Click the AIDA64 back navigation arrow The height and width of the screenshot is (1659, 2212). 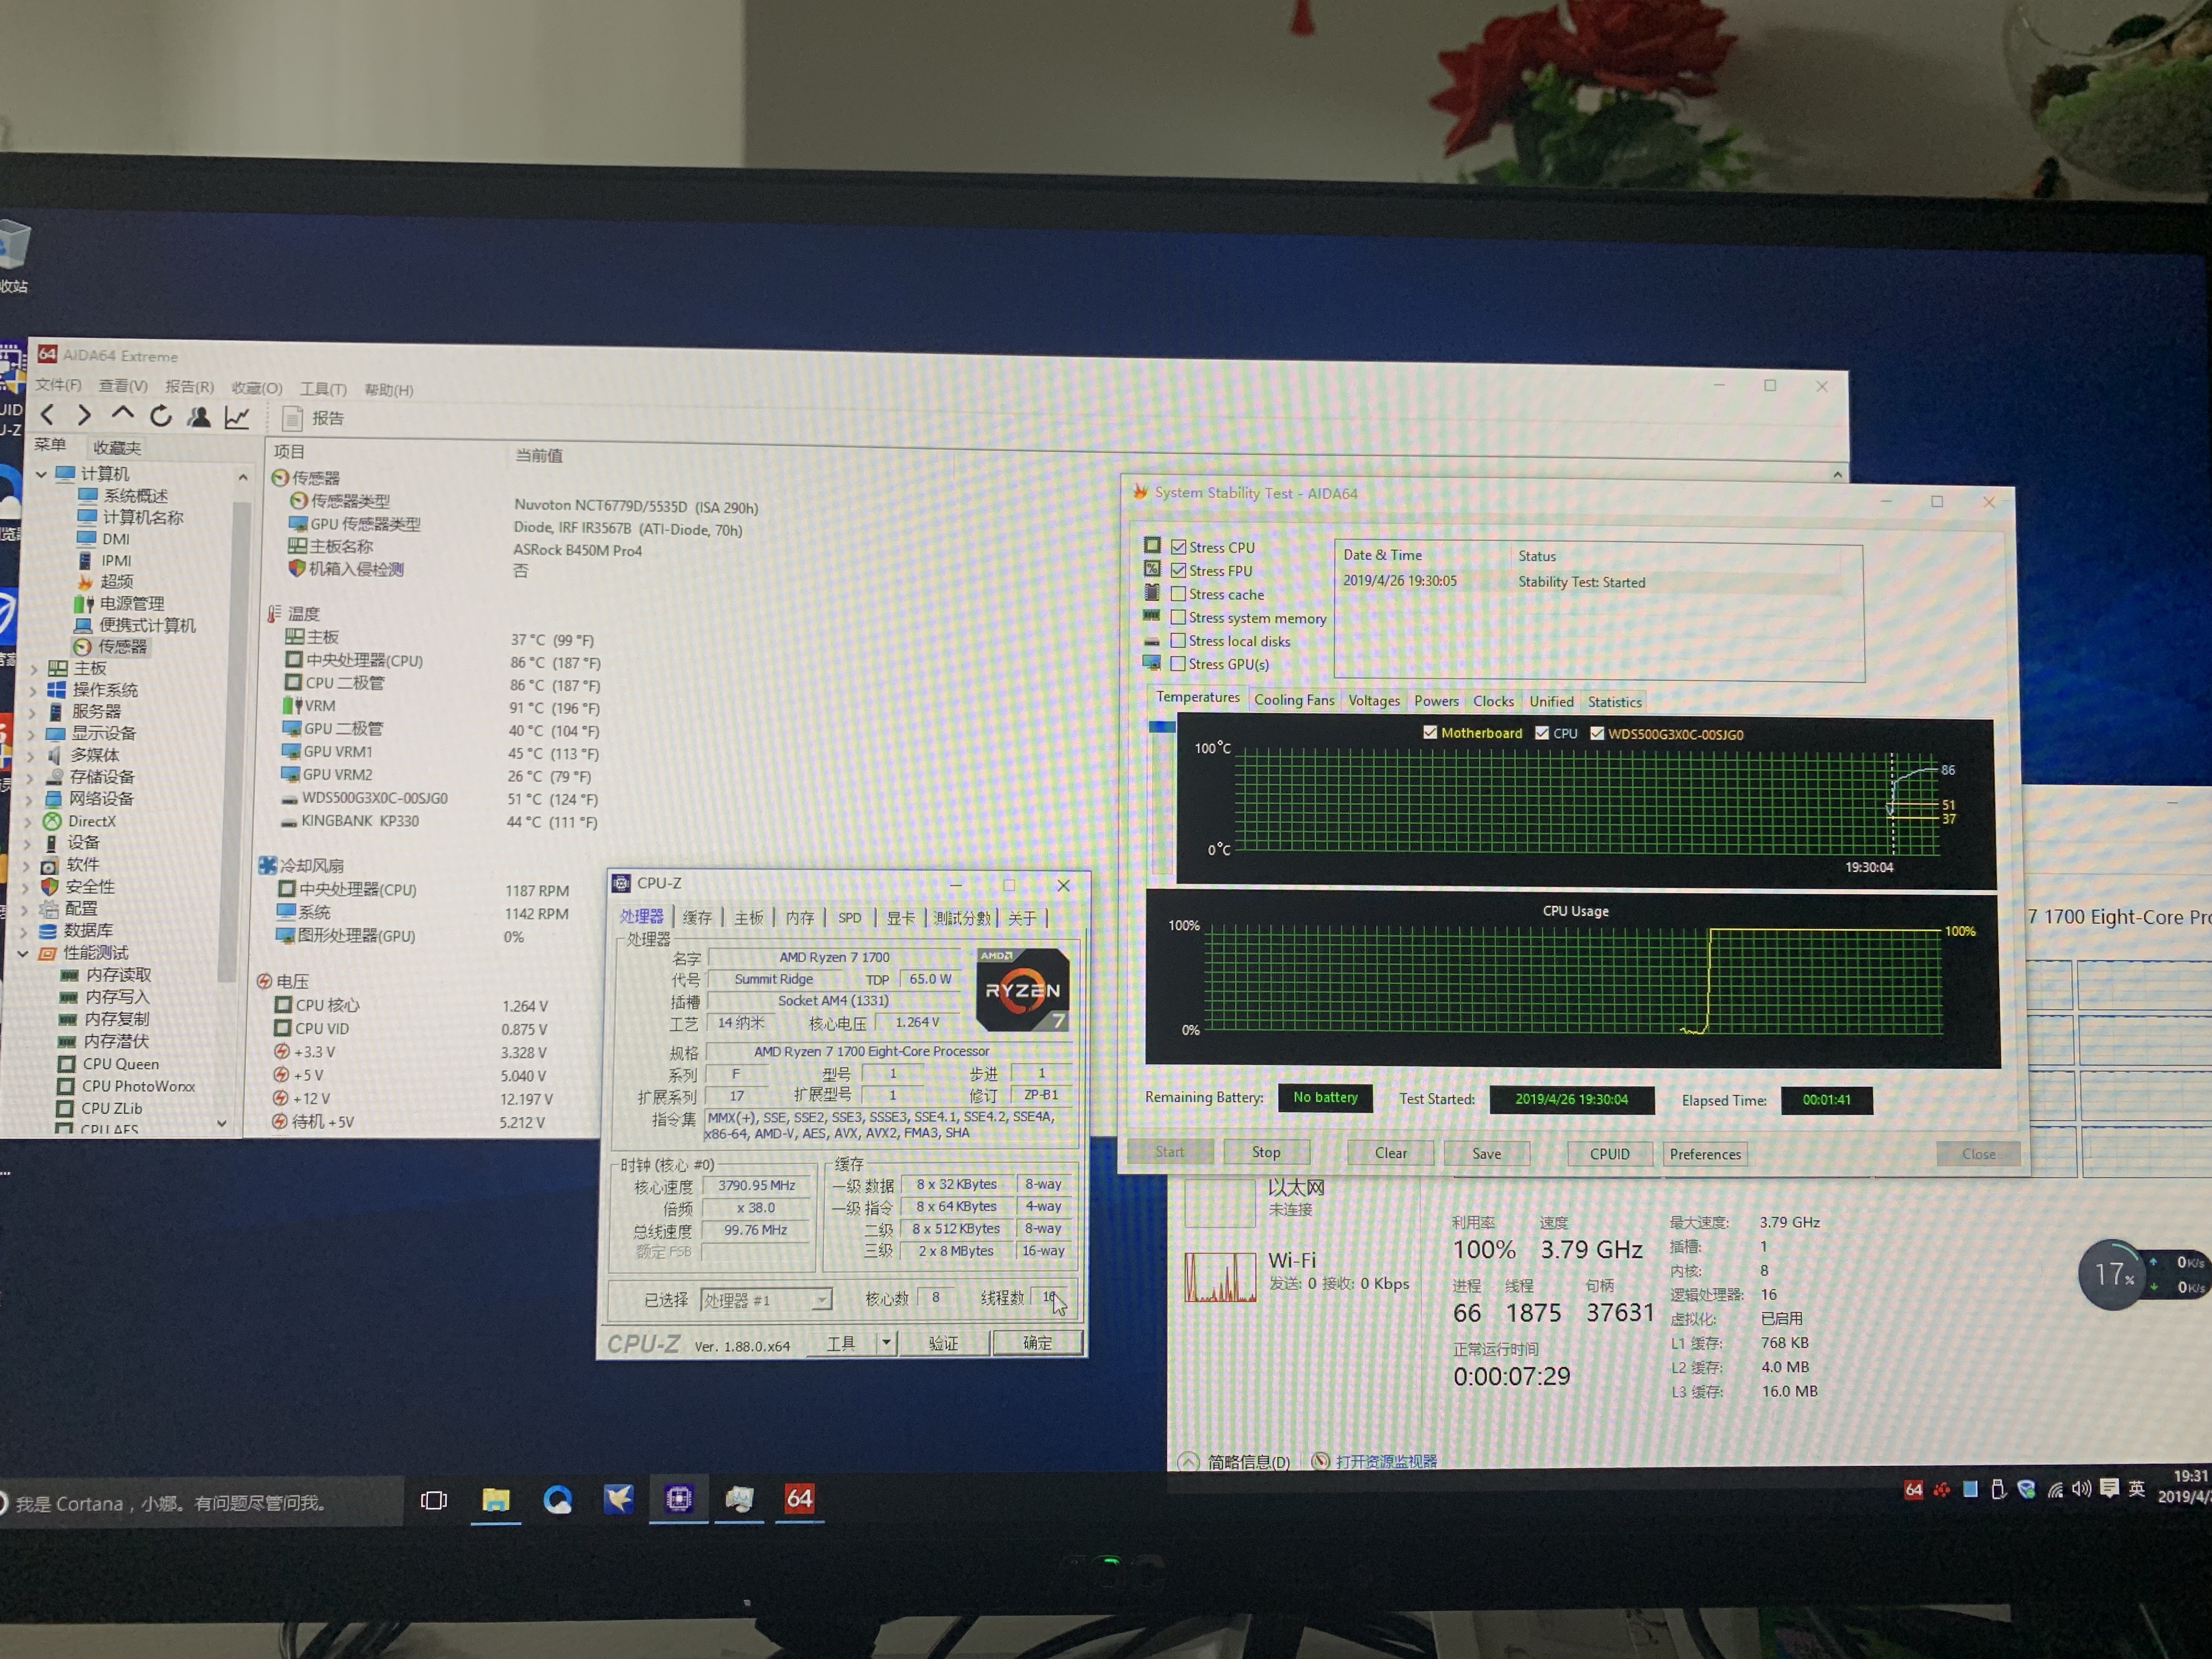[47, 414]
